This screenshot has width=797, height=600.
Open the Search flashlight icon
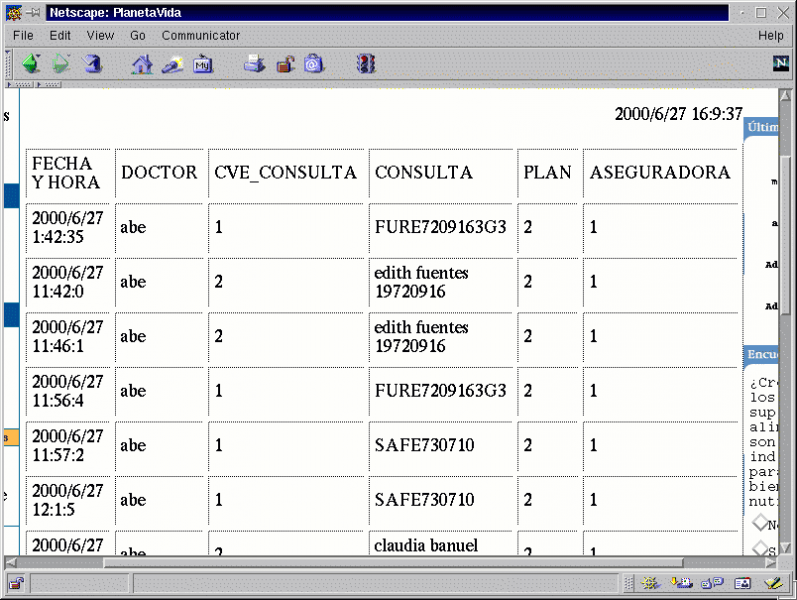[x=172, y=64]
